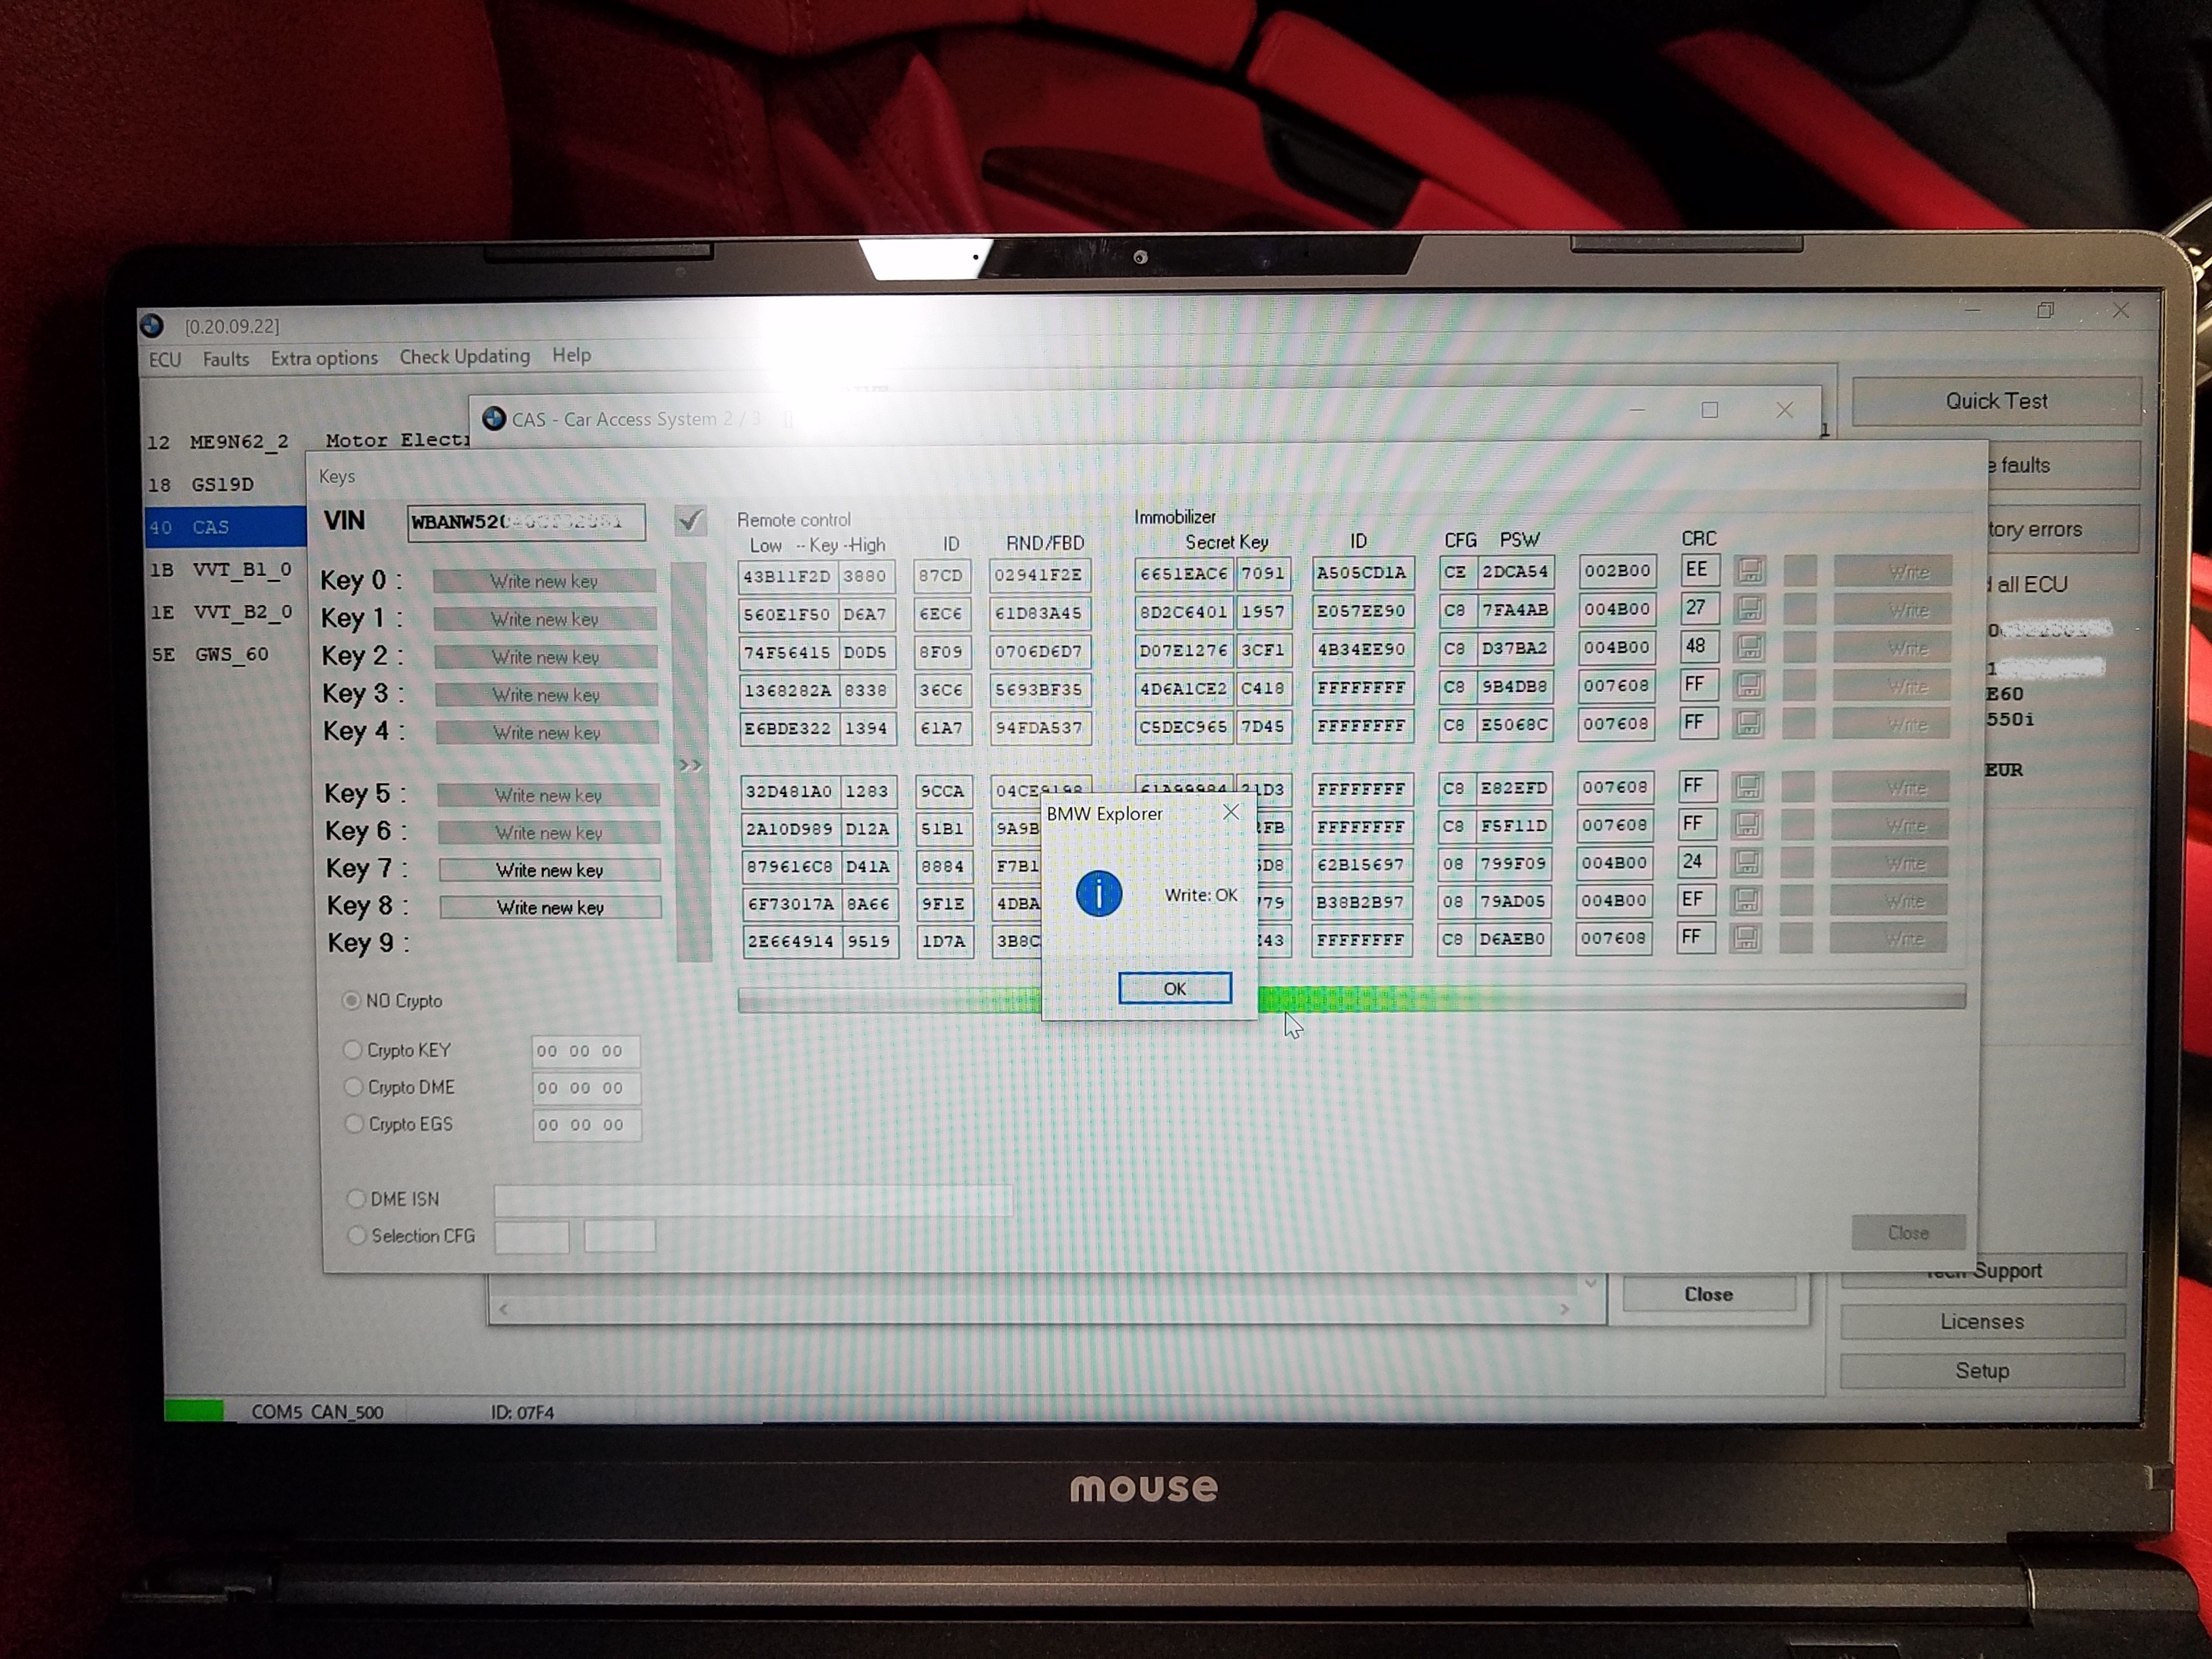Viewport: 2212px width, 1659px height.
Task: Select the Crypto DME radio button
Action: coord(353,1086)
